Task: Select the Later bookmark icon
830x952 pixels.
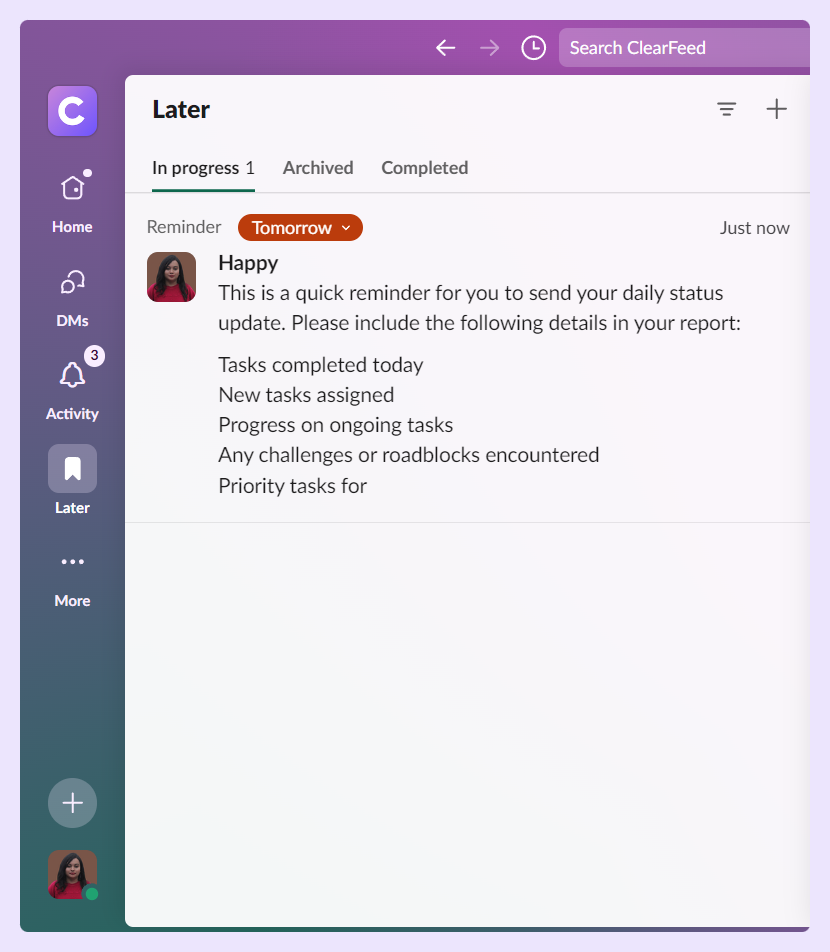Action: click(x=72, y=468)
